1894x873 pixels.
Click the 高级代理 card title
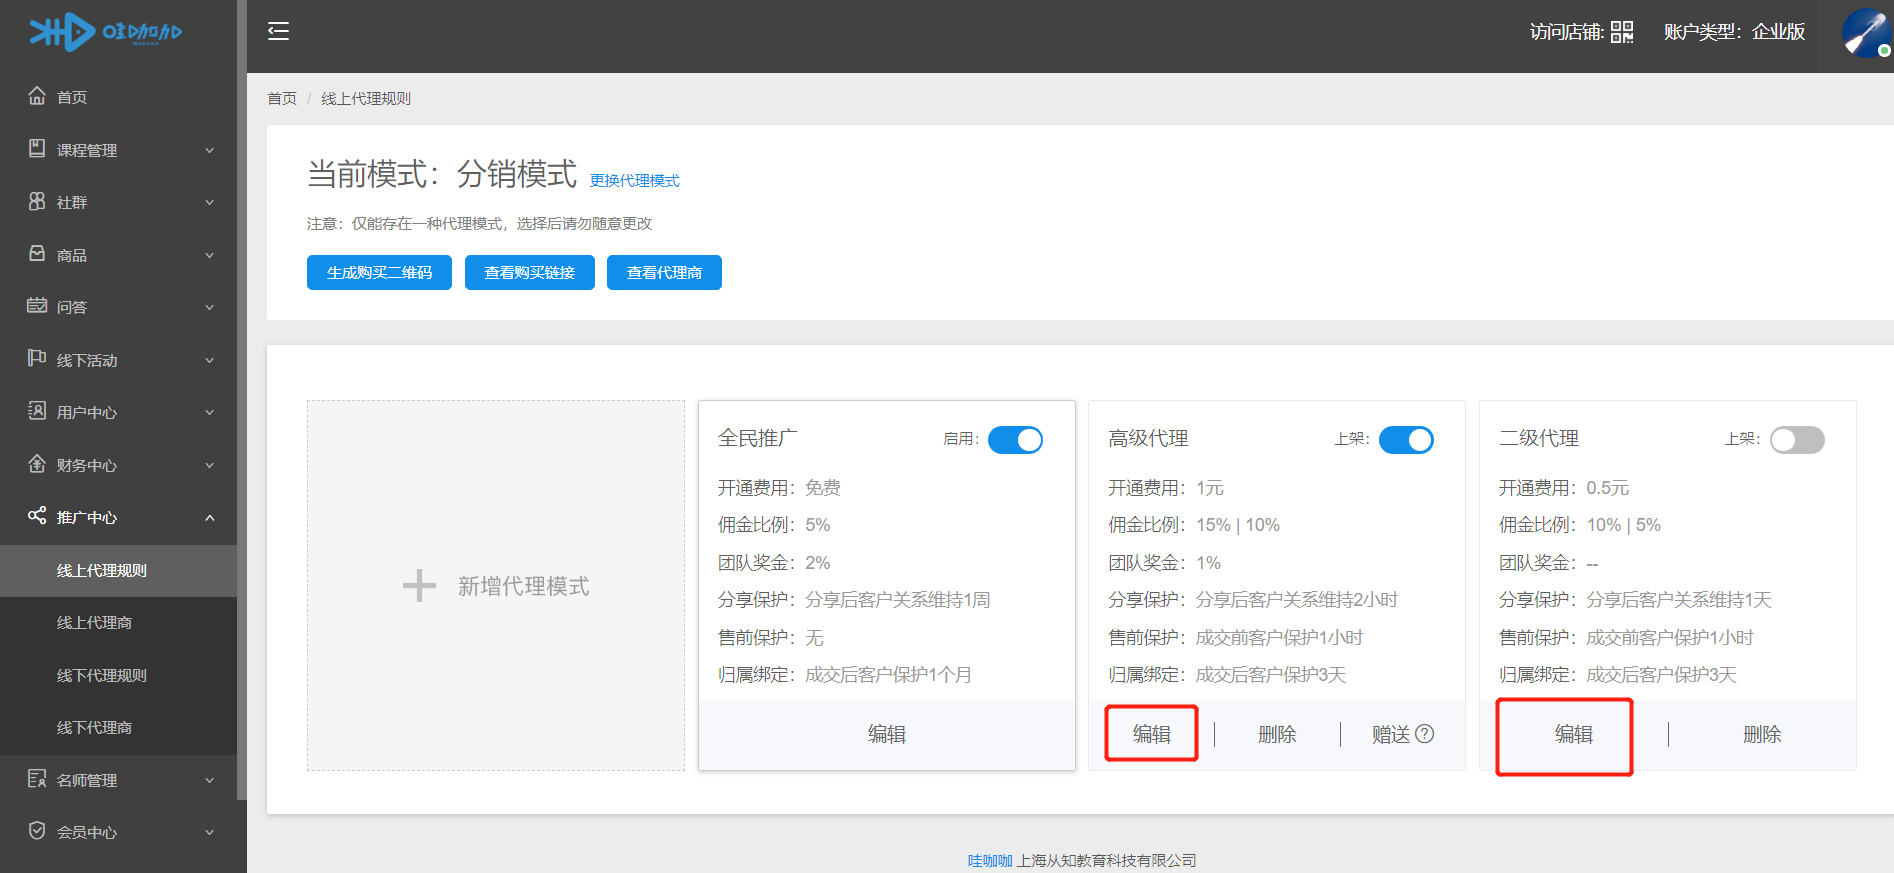(1148, 438)
